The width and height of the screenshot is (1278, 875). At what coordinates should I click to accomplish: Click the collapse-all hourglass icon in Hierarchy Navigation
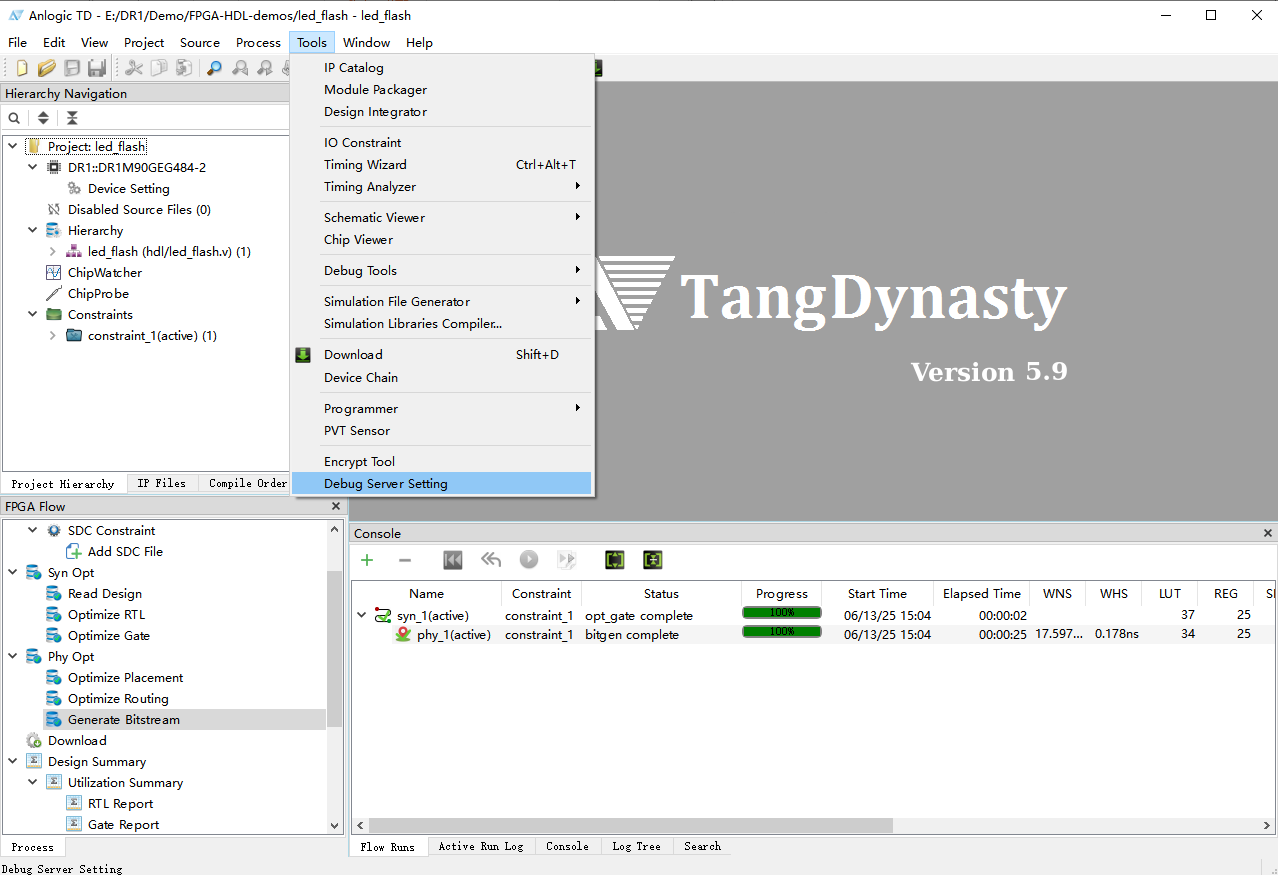72,118
